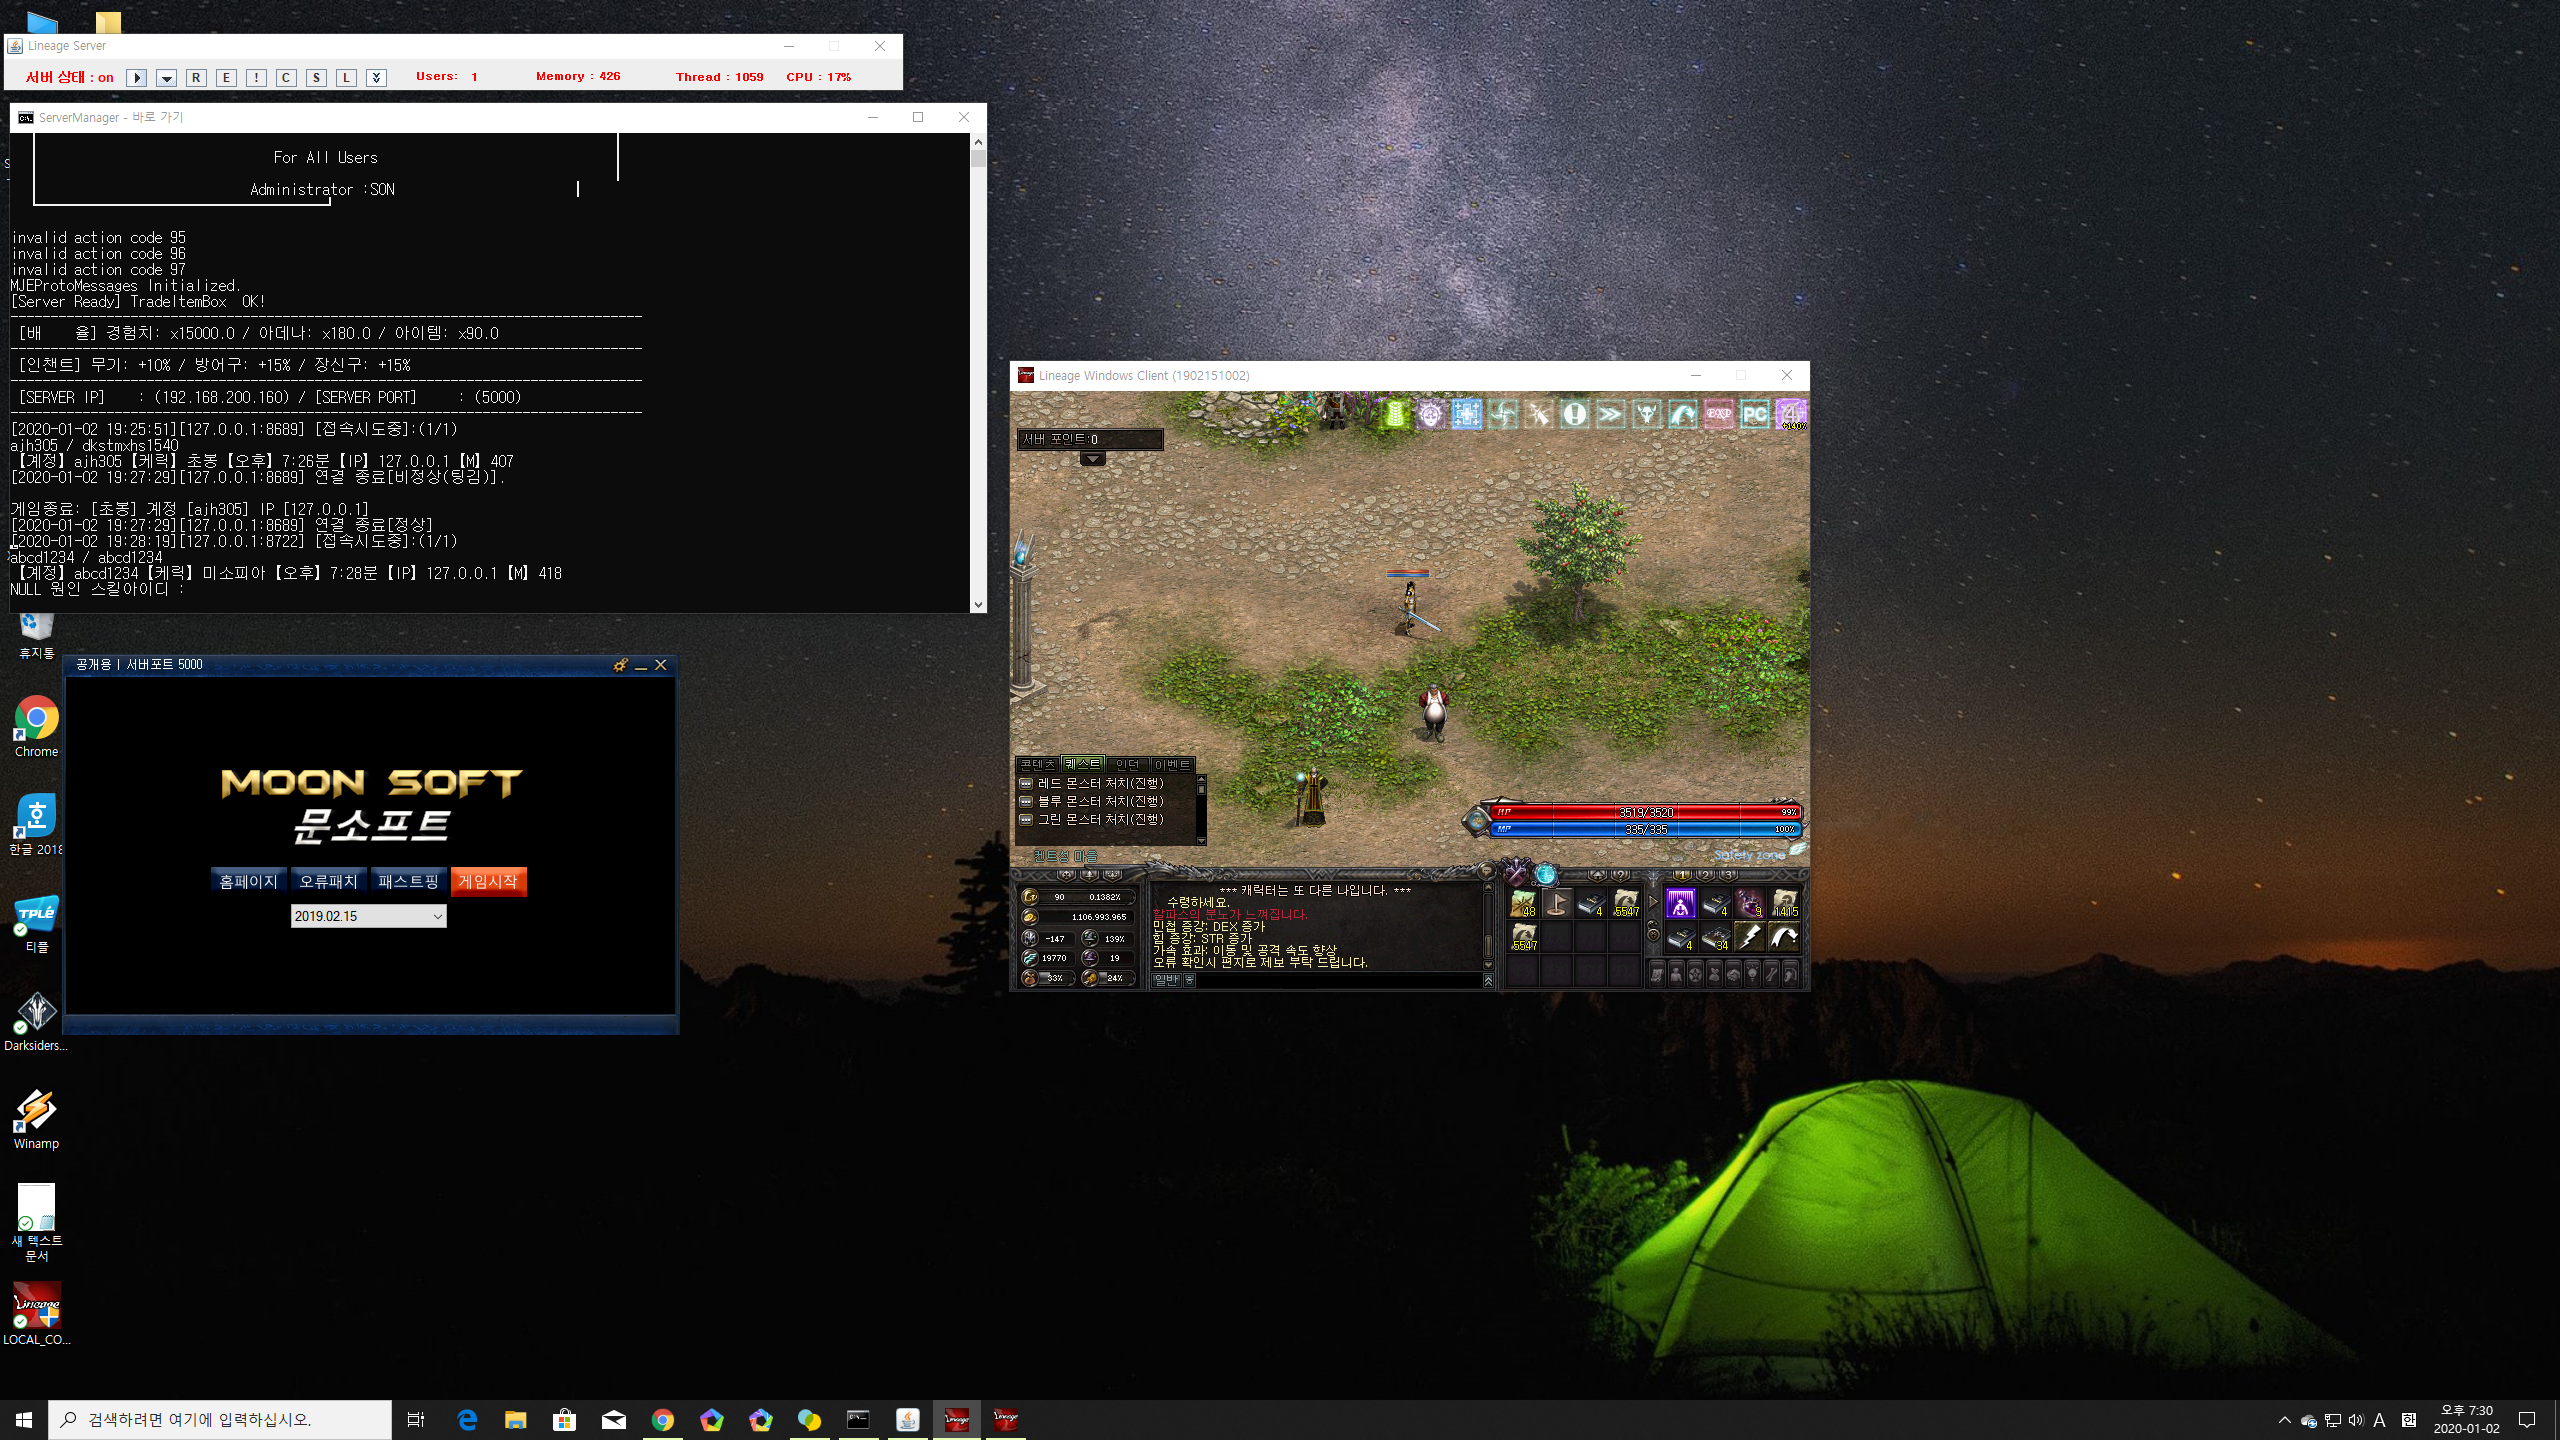2560x1440 pixels.
Task: Open File Explorer from taskbar
Action: (515, 1419)
